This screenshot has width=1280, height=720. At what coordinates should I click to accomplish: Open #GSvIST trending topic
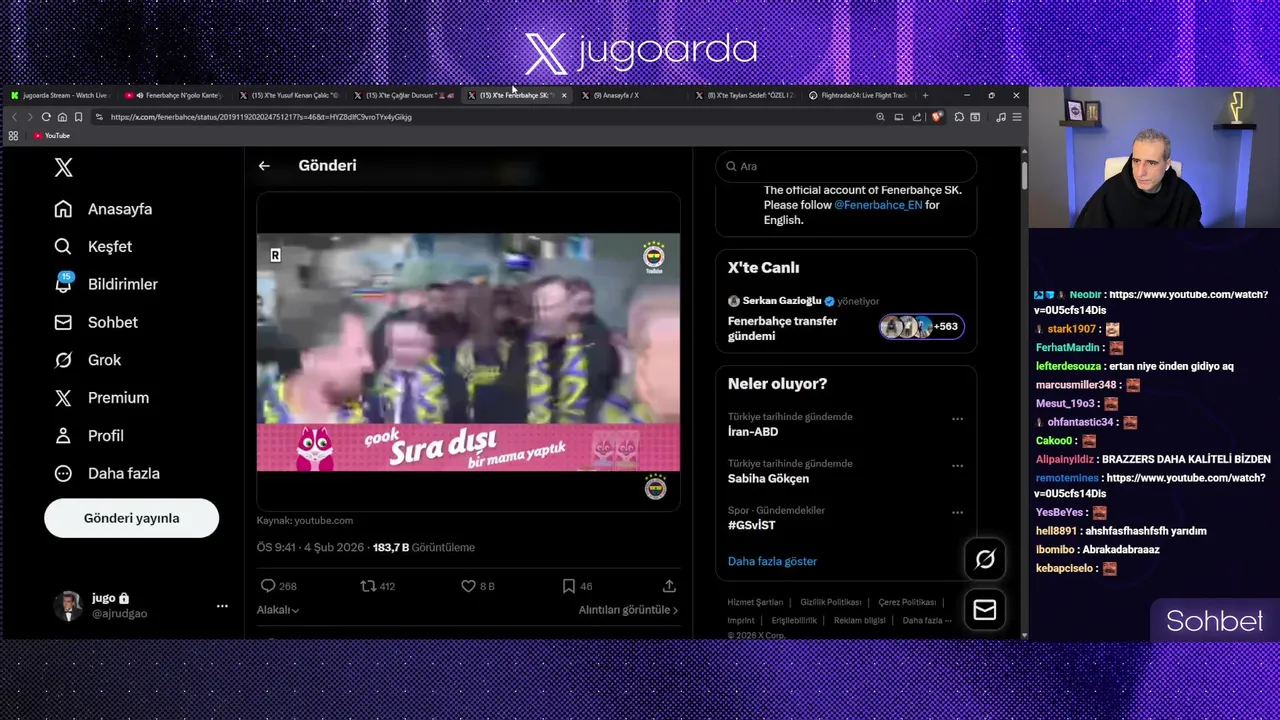click(x=752, y=525)
